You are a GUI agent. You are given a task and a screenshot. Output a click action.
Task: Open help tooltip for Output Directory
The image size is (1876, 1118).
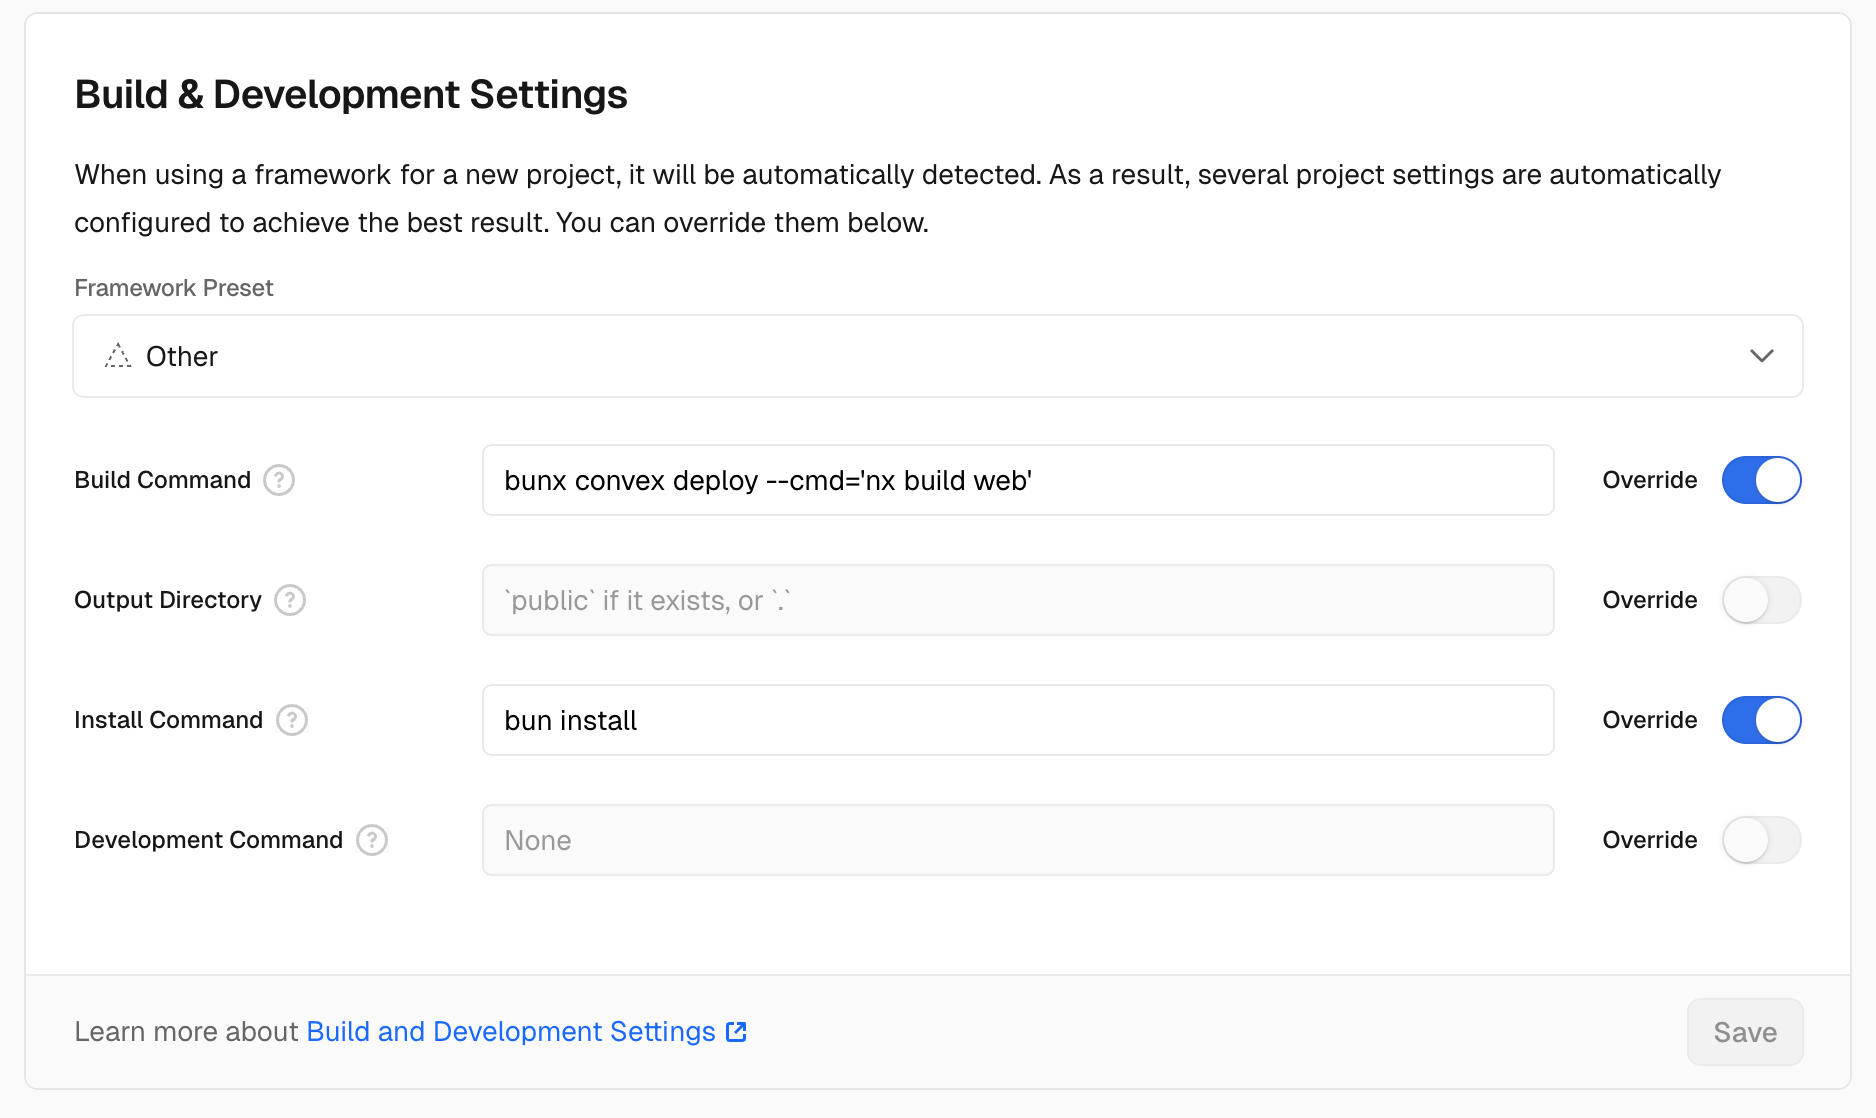tap(290, 600)
